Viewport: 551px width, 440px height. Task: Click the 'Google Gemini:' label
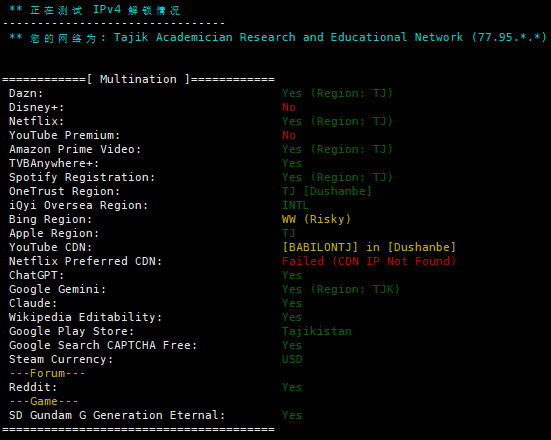(x=58, y=289)
